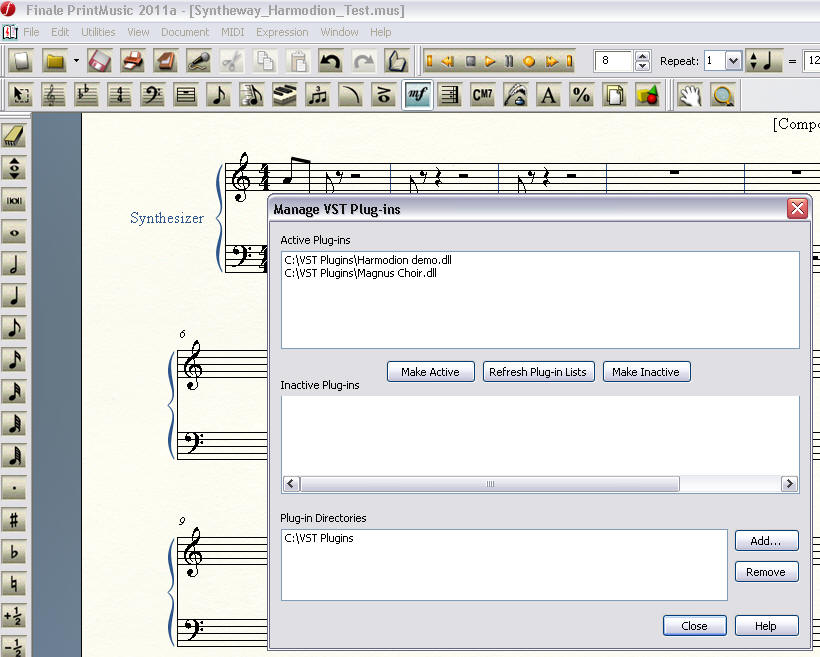Select the Key Signature tool
Image resolution: width=820 pixels, height=657 pixels.
(86, 95)
